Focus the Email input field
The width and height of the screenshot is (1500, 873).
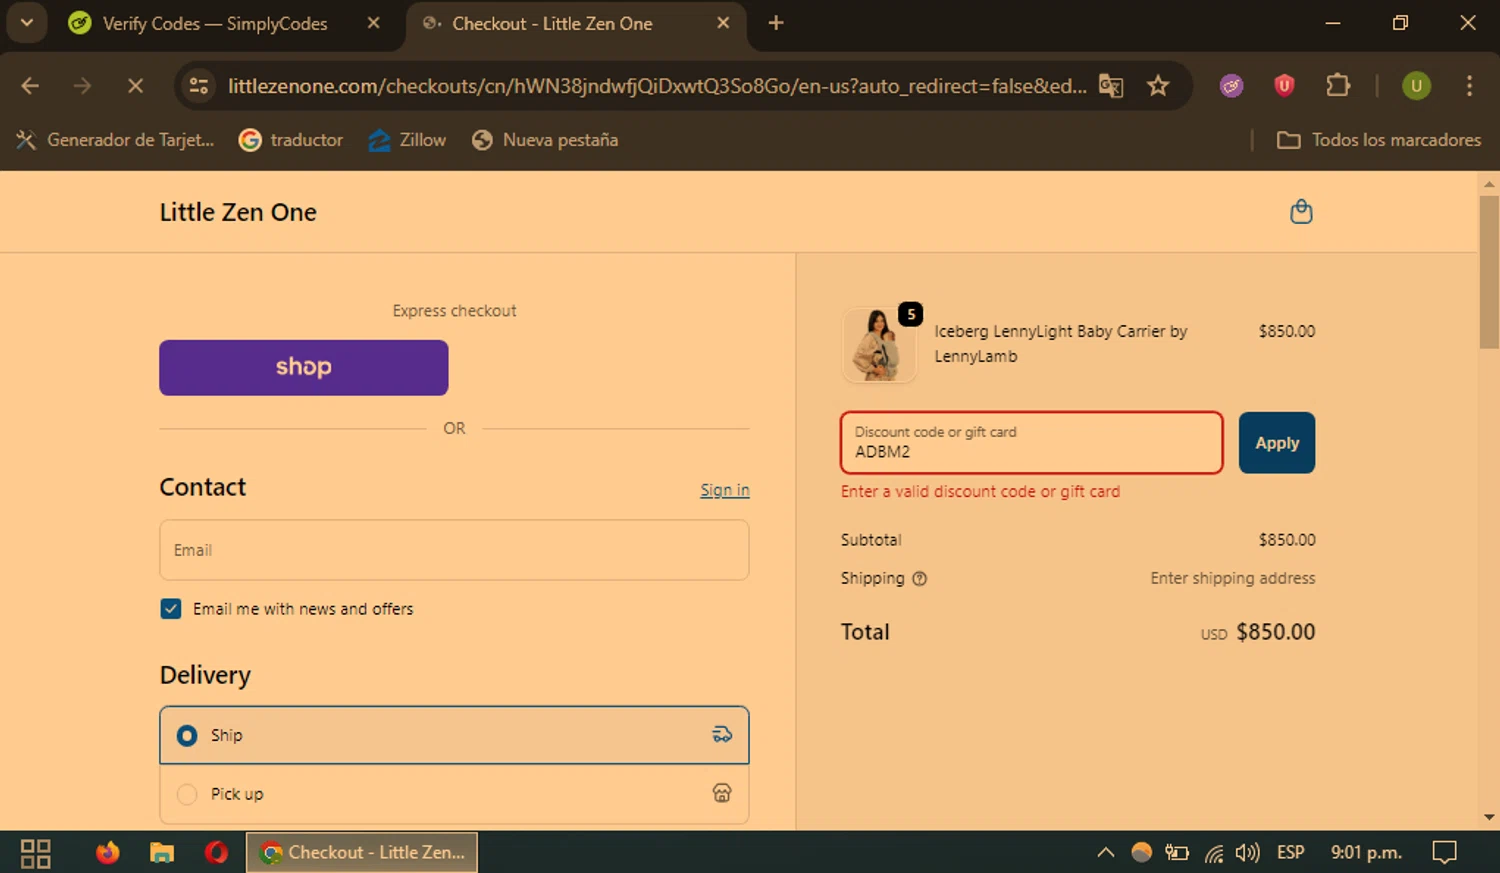coord(454,550)
